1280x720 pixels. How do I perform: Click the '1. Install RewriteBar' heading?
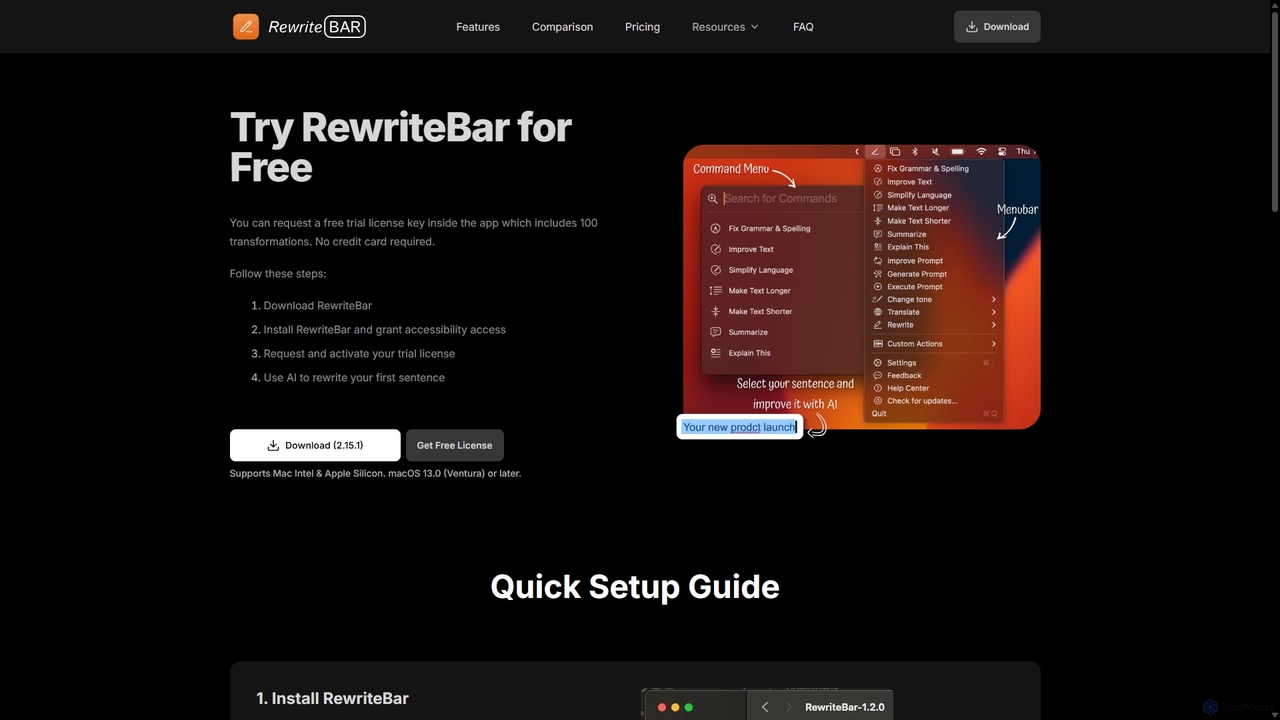click(x=332, y=698)
